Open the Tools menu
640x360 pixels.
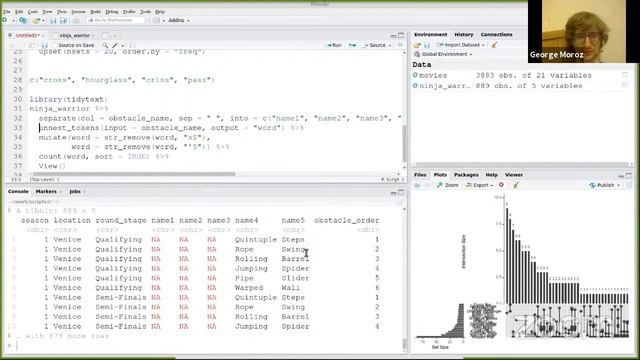145,12
